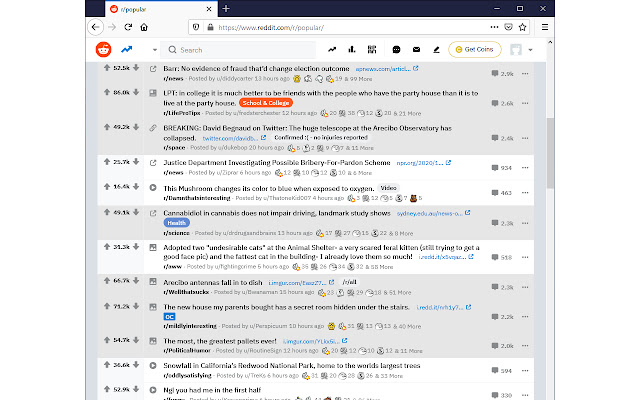640x400 pixels.
Task: Open the r/LifeProTips subreddit link
Action: click(182, 113)
